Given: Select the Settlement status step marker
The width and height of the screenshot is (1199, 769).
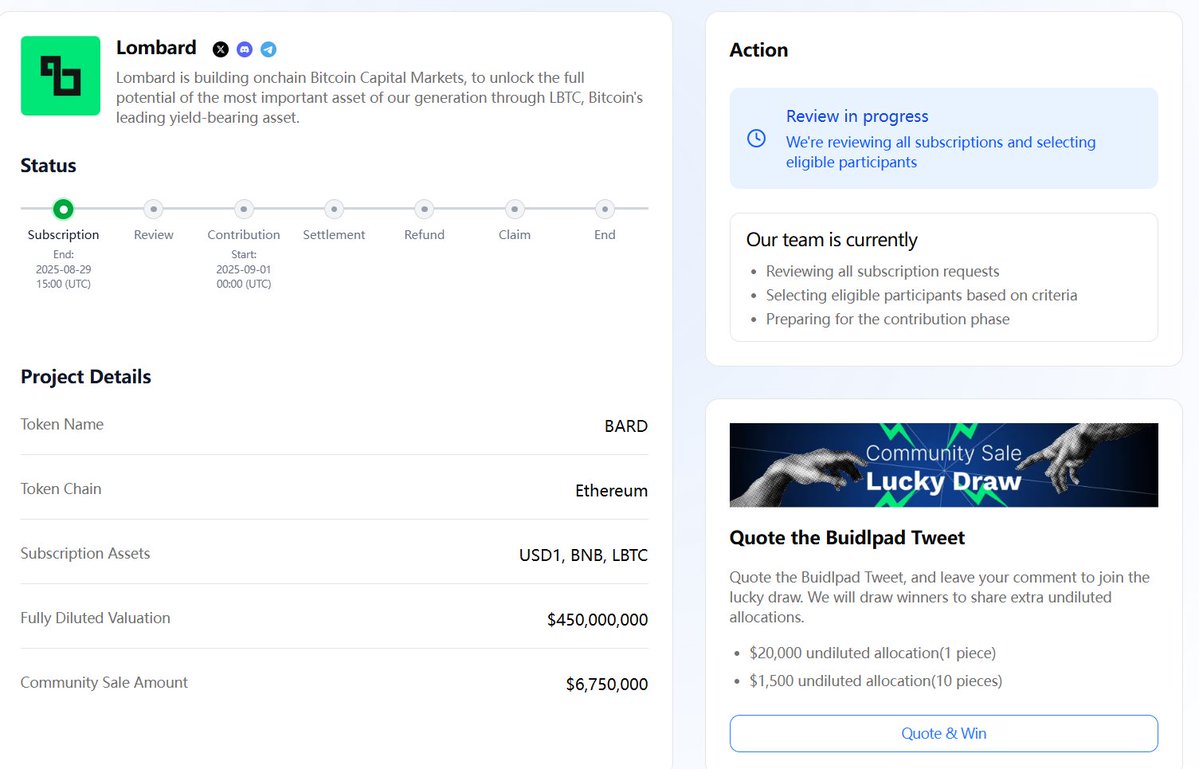Looking at the screenshot, I should coord(334,209).
